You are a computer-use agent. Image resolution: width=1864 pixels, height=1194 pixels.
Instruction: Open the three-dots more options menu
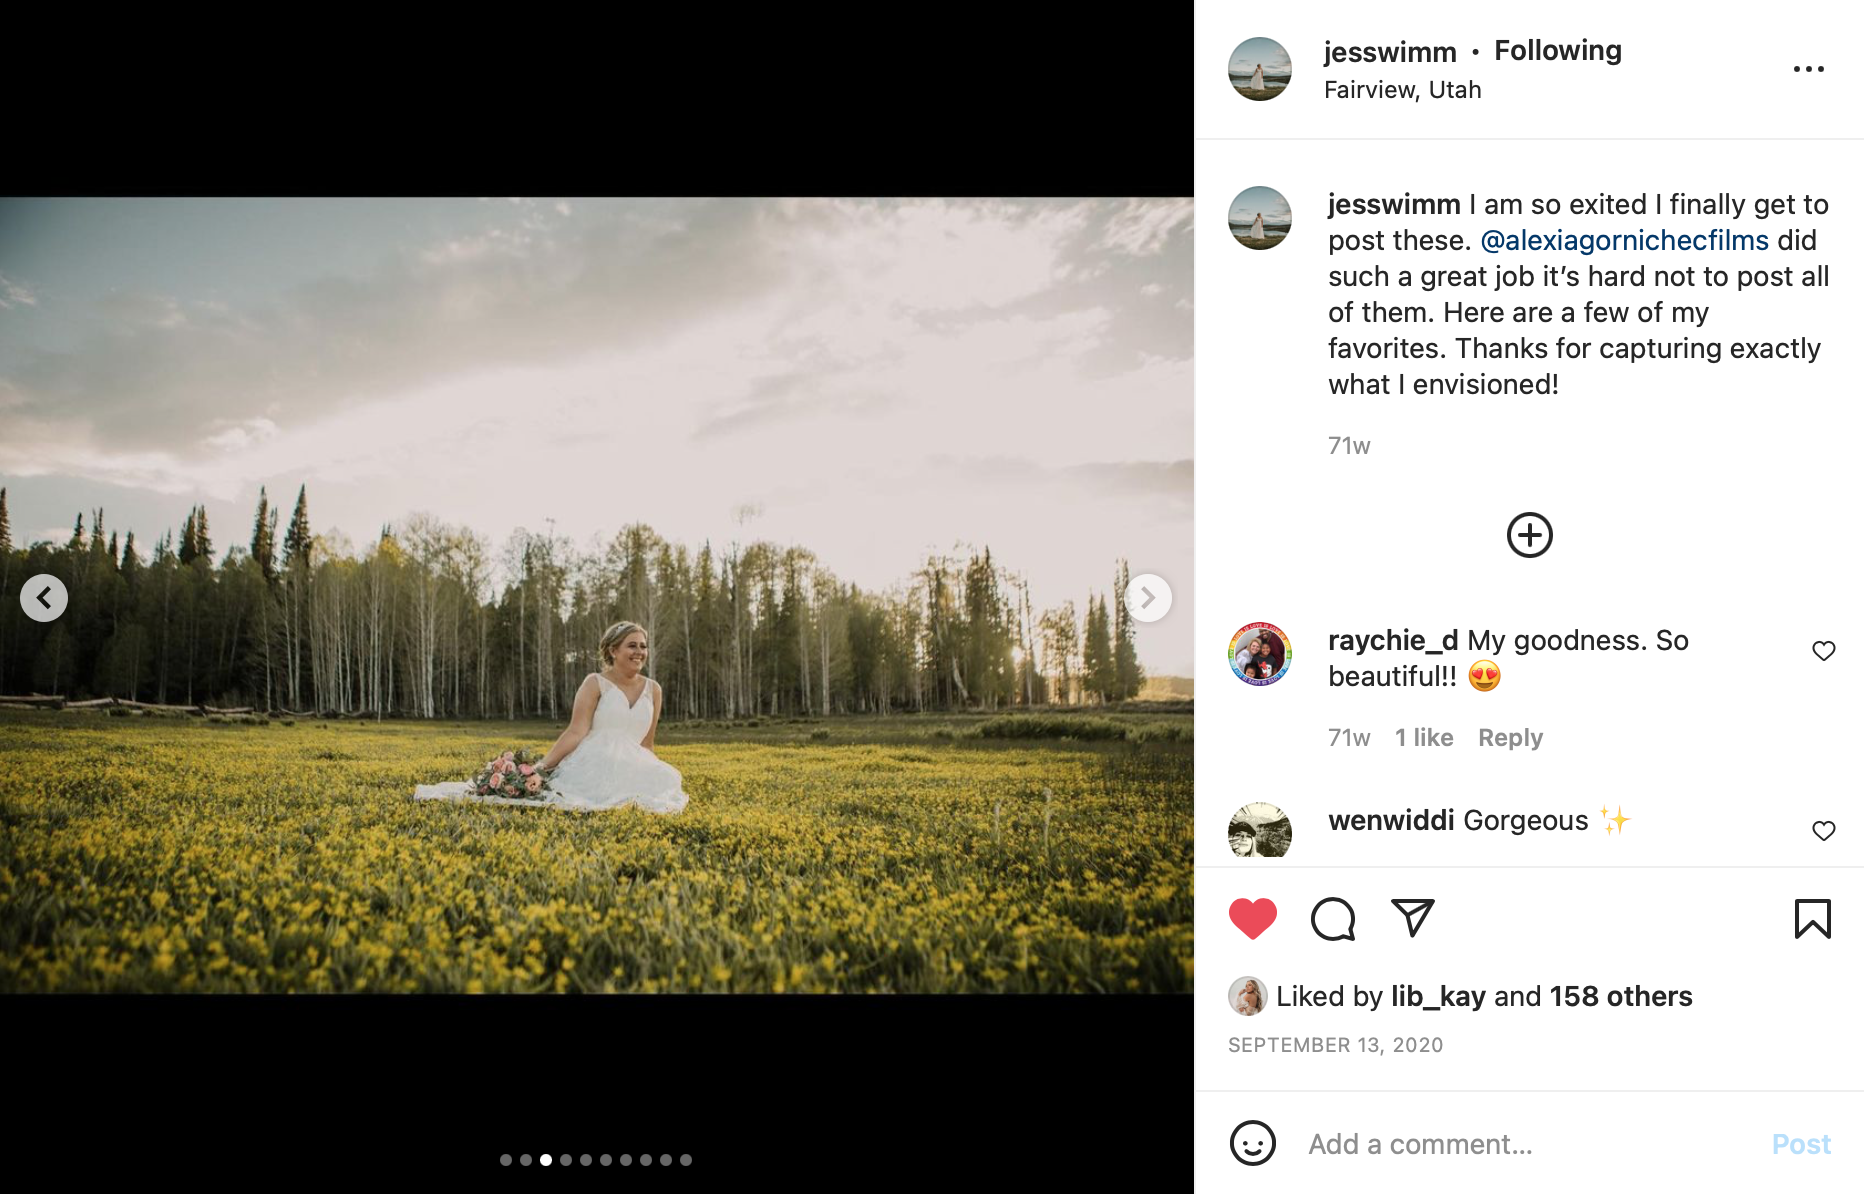(1808, 69)
